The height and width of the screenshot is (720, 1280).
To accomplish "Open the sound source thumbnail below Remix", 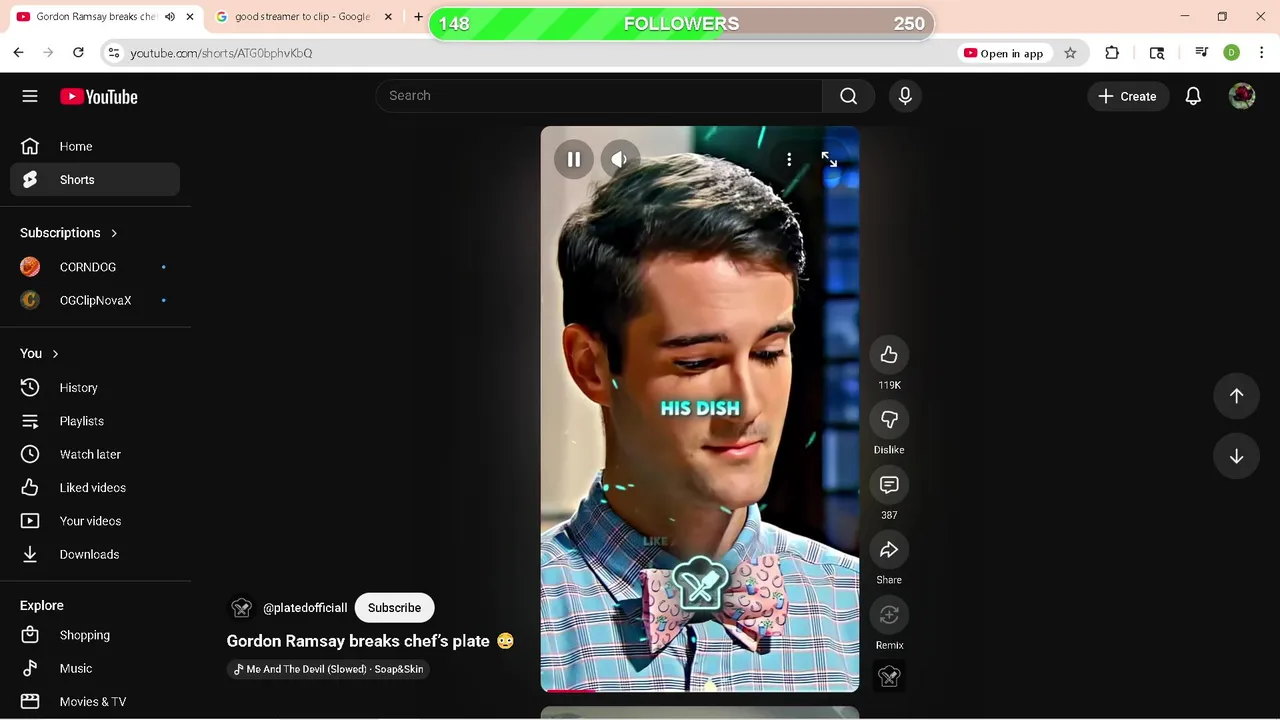I will click(x=889, y=677).
